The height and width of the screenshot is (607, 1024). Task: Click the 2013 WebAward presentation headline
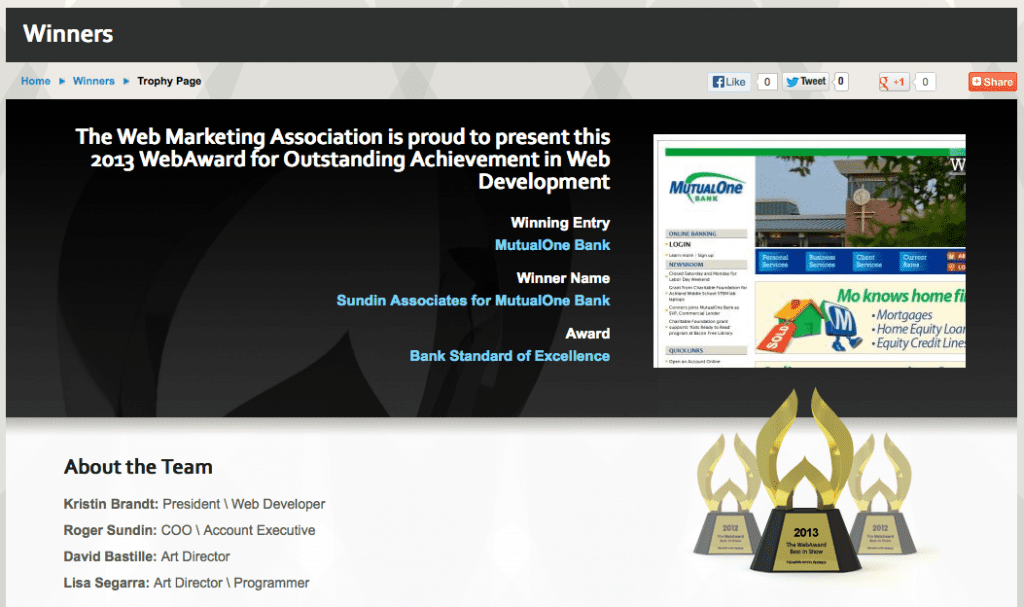[343, 159]
